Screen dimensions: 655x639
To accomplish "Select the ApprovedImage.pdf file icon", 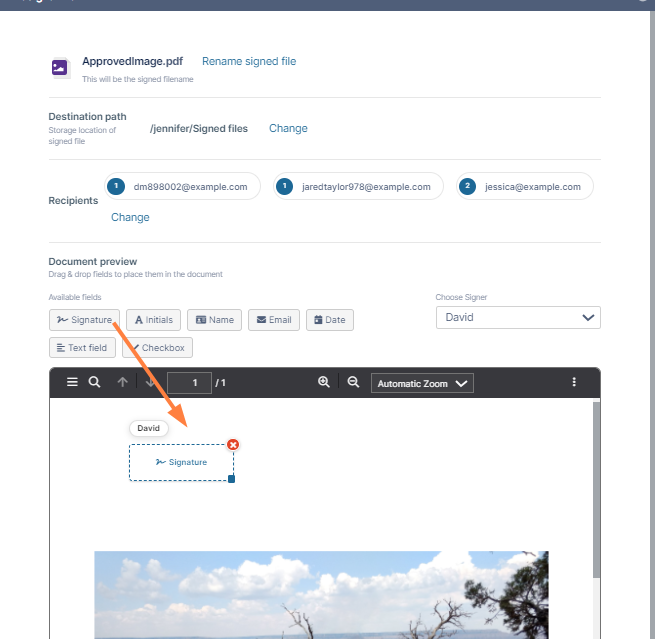I will coord(60,68).
